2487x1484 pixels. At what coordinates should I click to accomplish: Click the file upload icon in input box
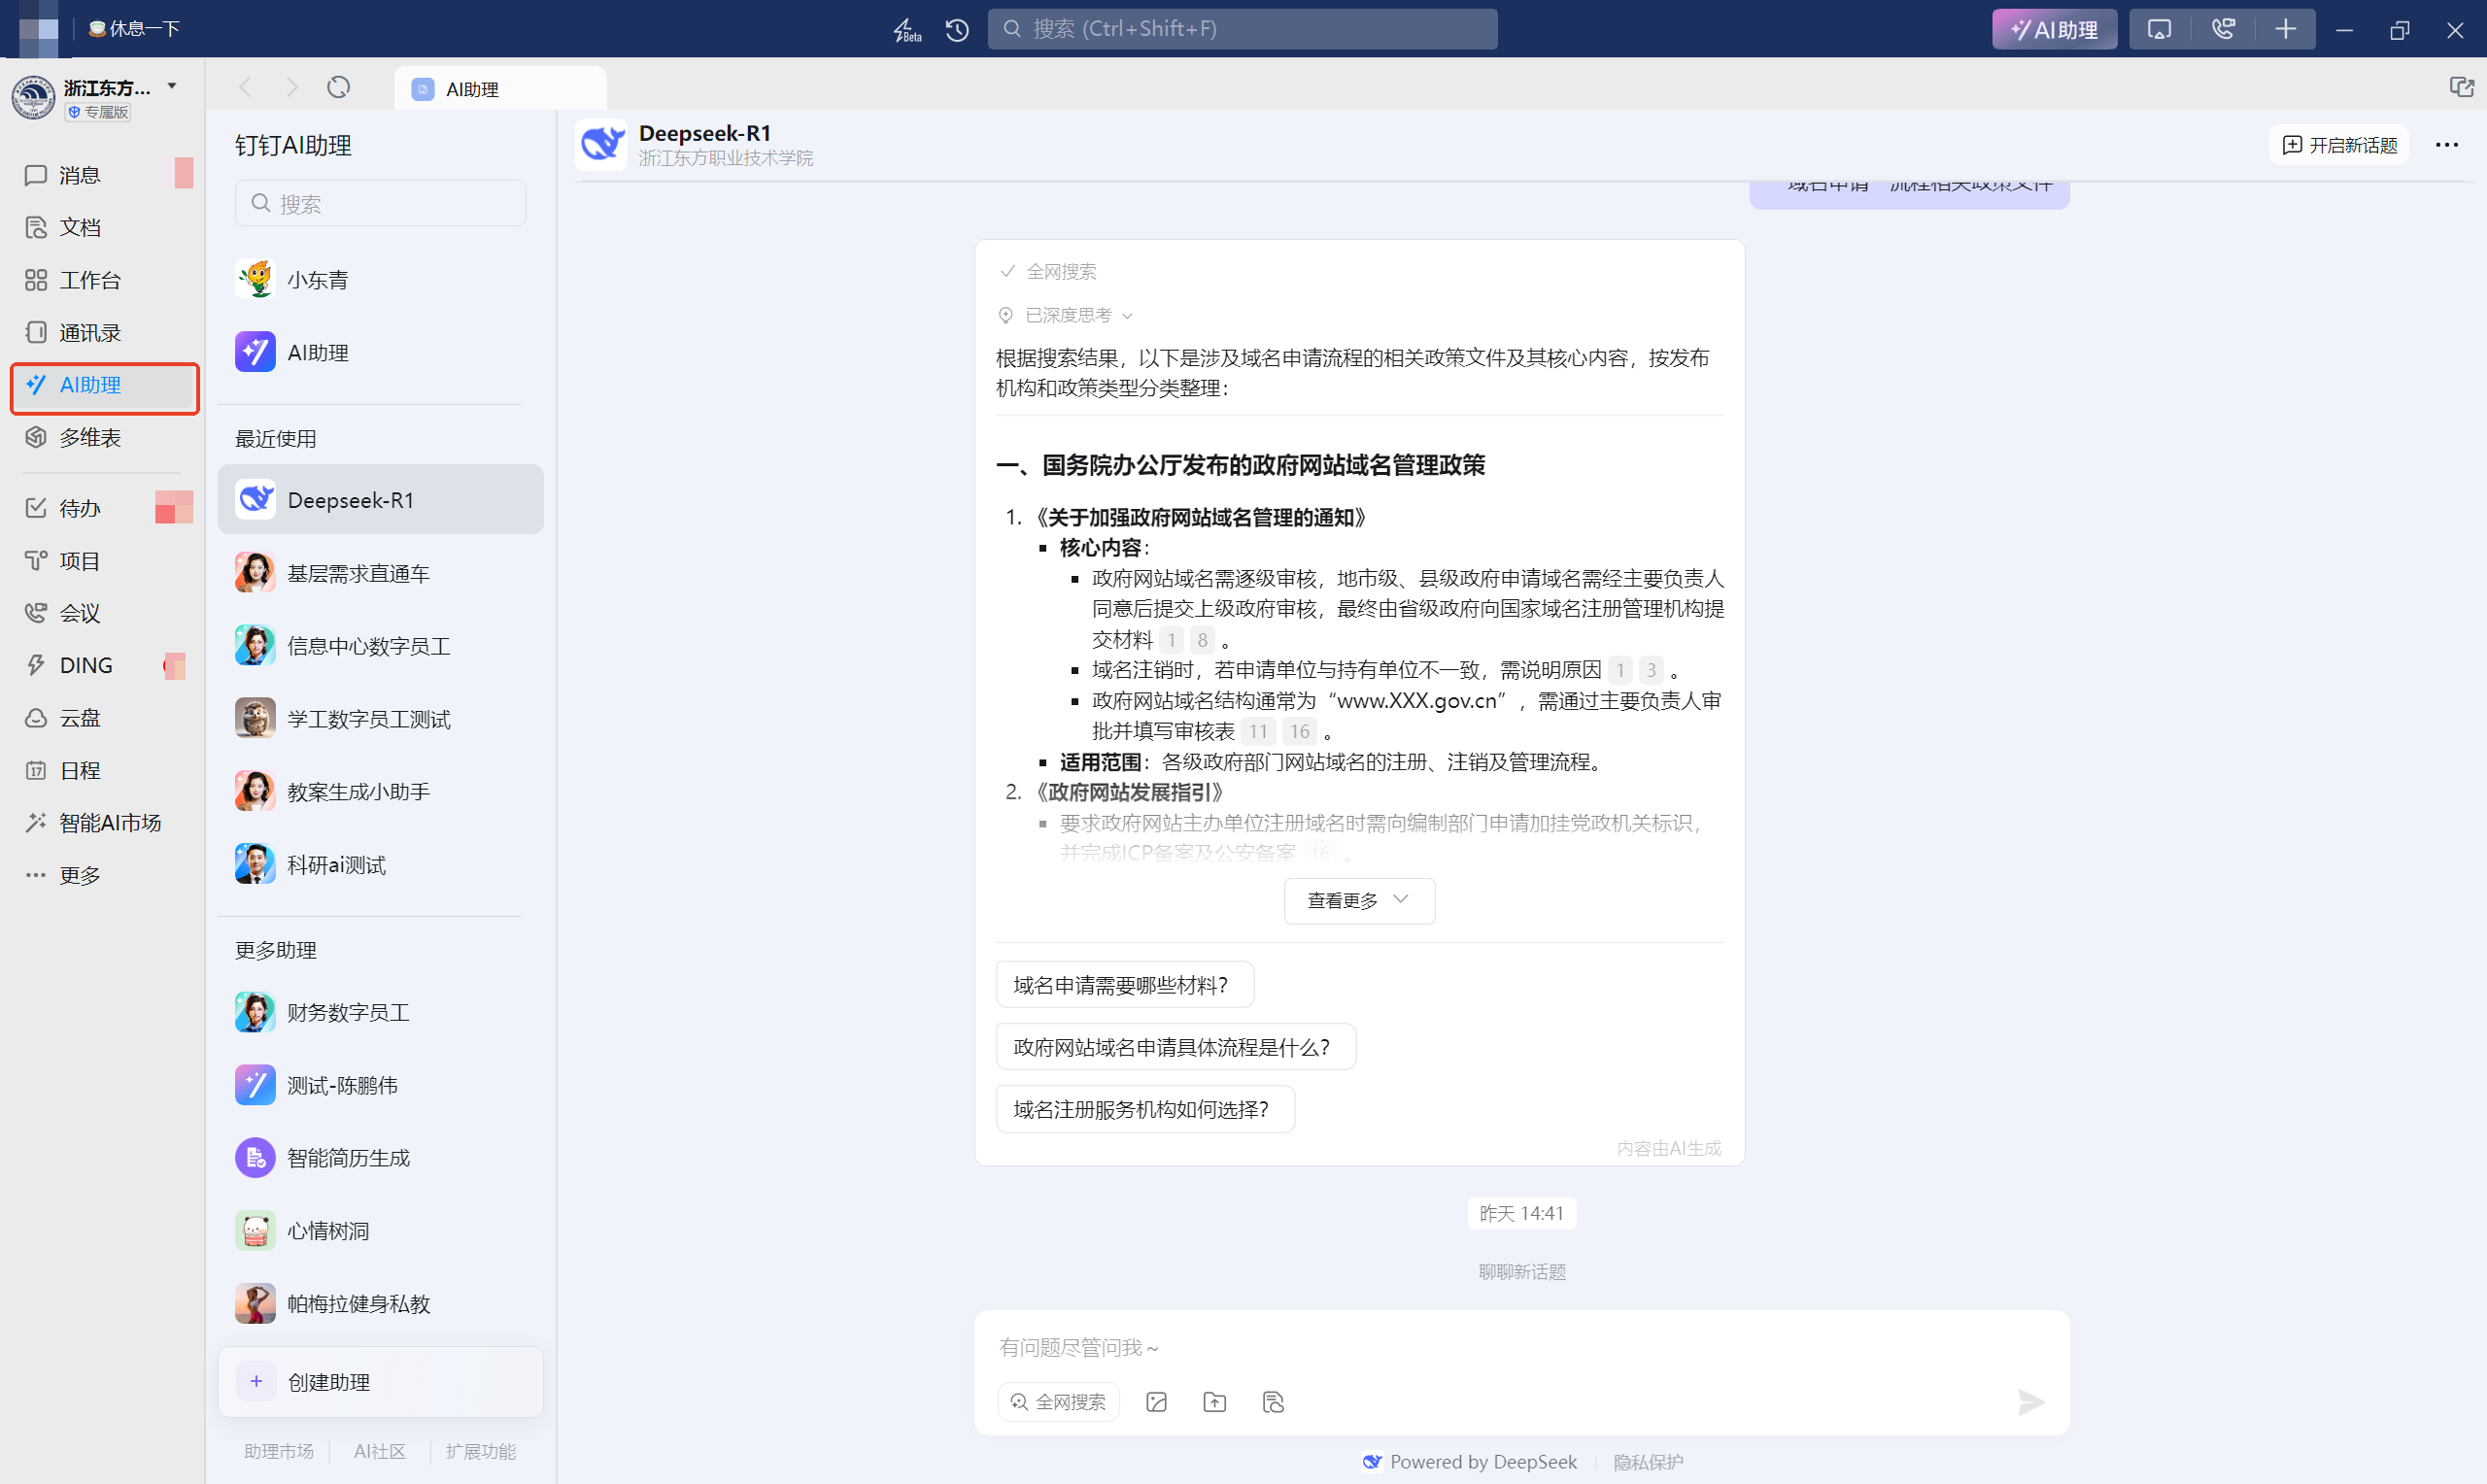pyautogui.click(x=1214, y=1402)
